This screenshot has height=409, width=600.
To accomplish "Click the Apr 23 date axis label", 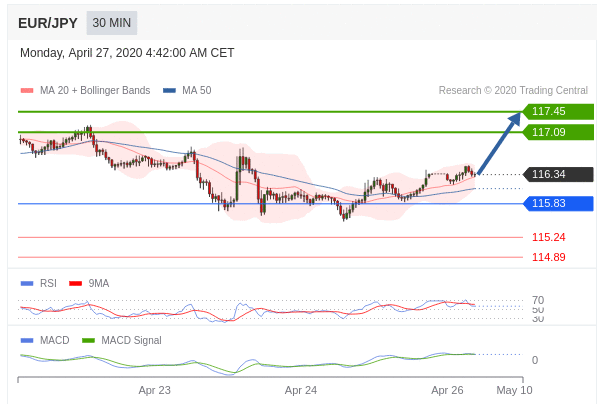I will (x=154, y=390).
